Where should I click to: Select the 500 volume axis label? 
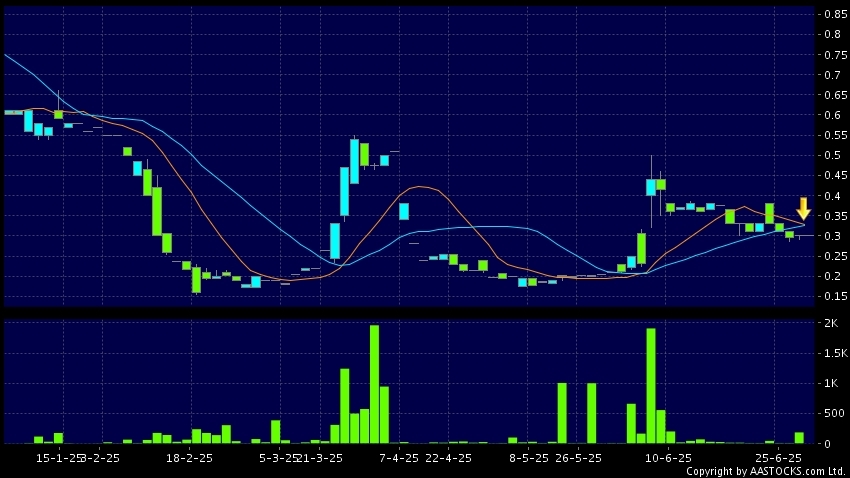834,414
